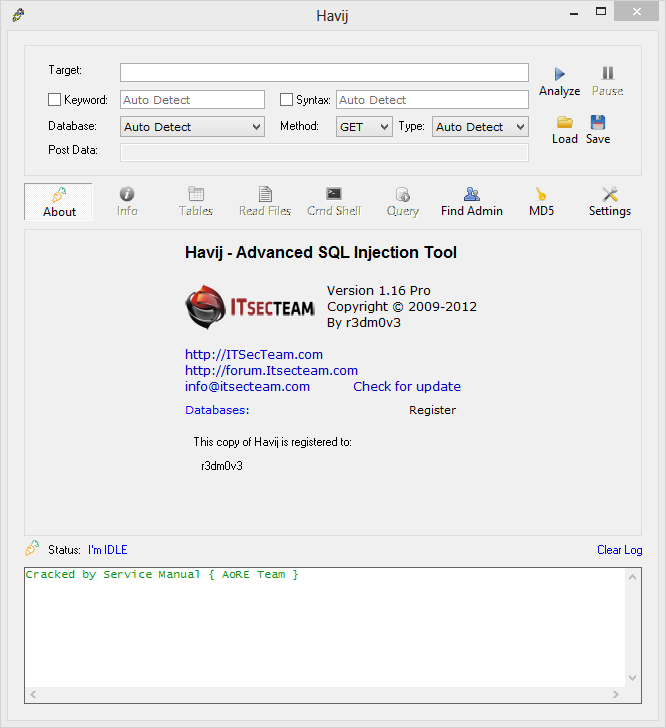Click Check for update link
Screen dimensions: 666x728
(407, 387)
